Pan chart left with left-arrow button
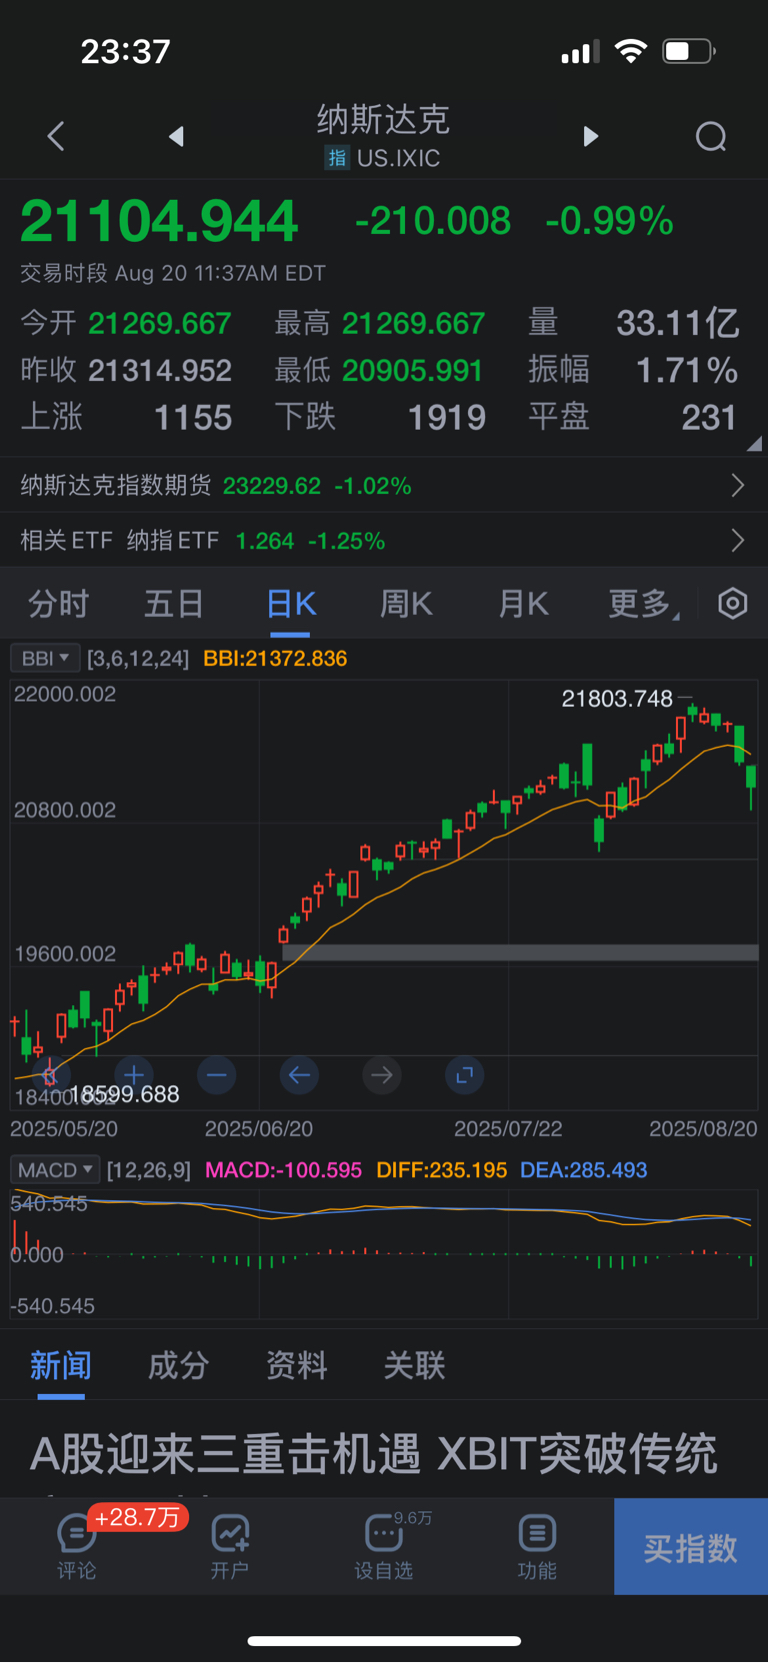This screenshot has width=768, height=1663. tap(299, 1075)
